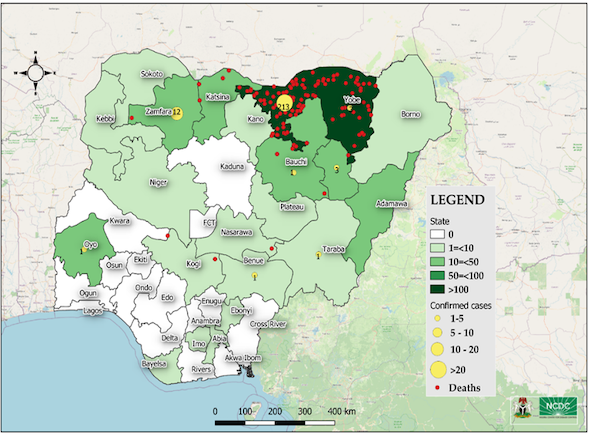Click the 5 - 10 confirmed cases legend circle
The height and width of the screenshot is (436, 590).
(437, 333)
